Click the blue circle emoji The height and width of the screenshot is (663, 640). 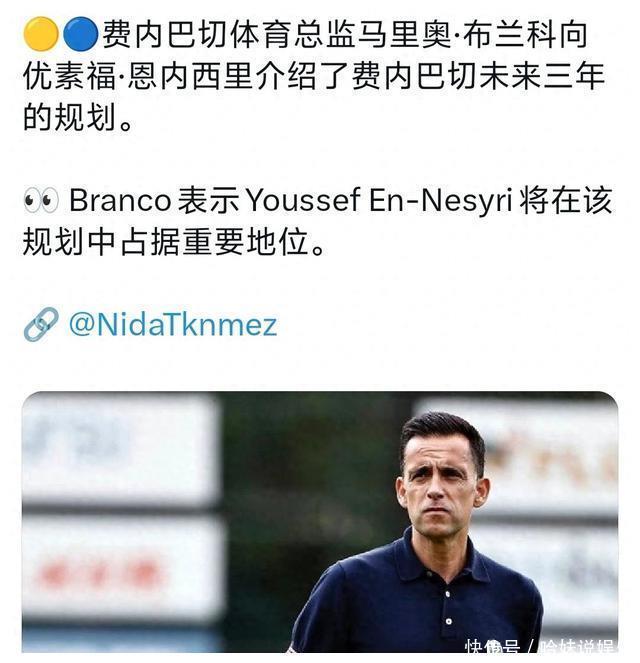[x=80, y=34]
